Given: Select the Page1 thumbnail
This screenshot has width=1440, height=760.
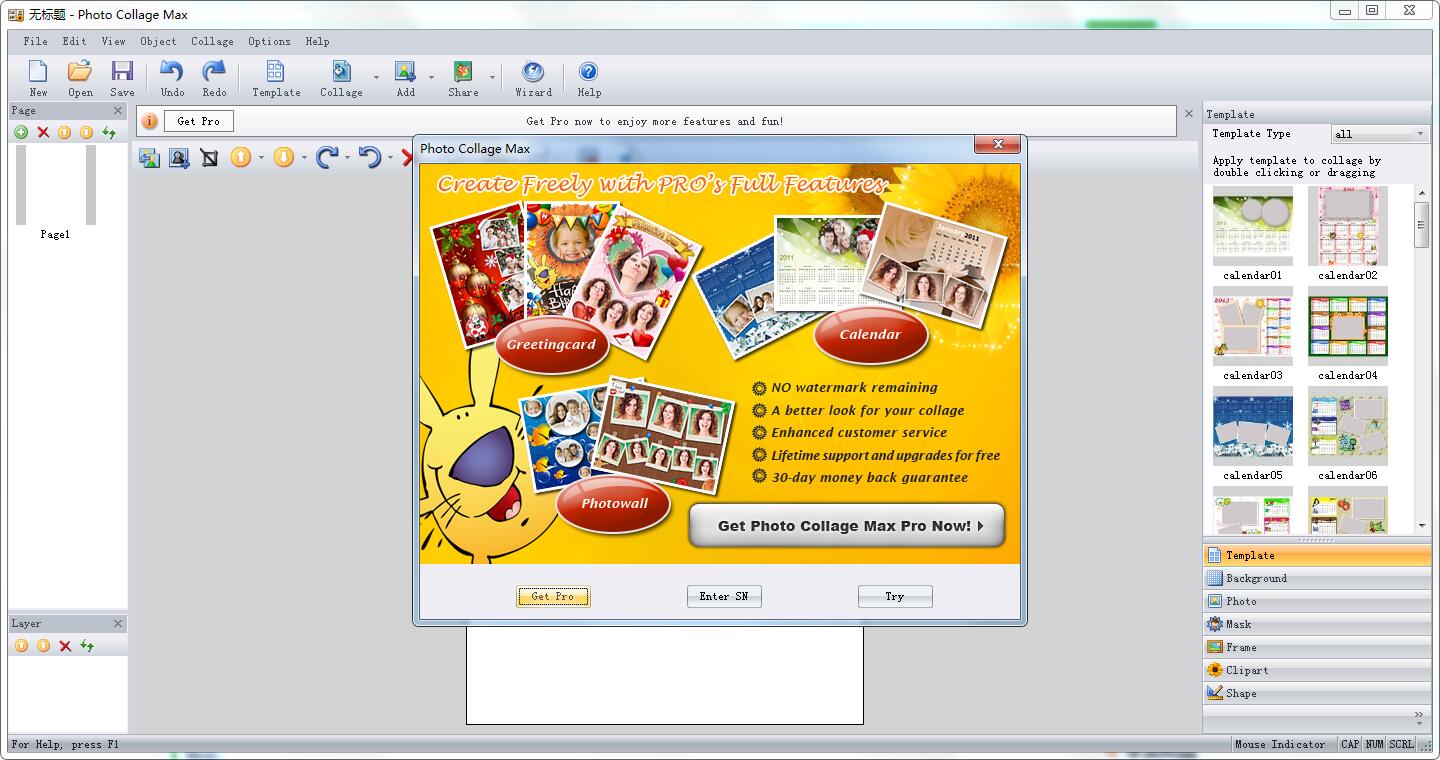Looking at the screenshot, I should pos(56,185).
